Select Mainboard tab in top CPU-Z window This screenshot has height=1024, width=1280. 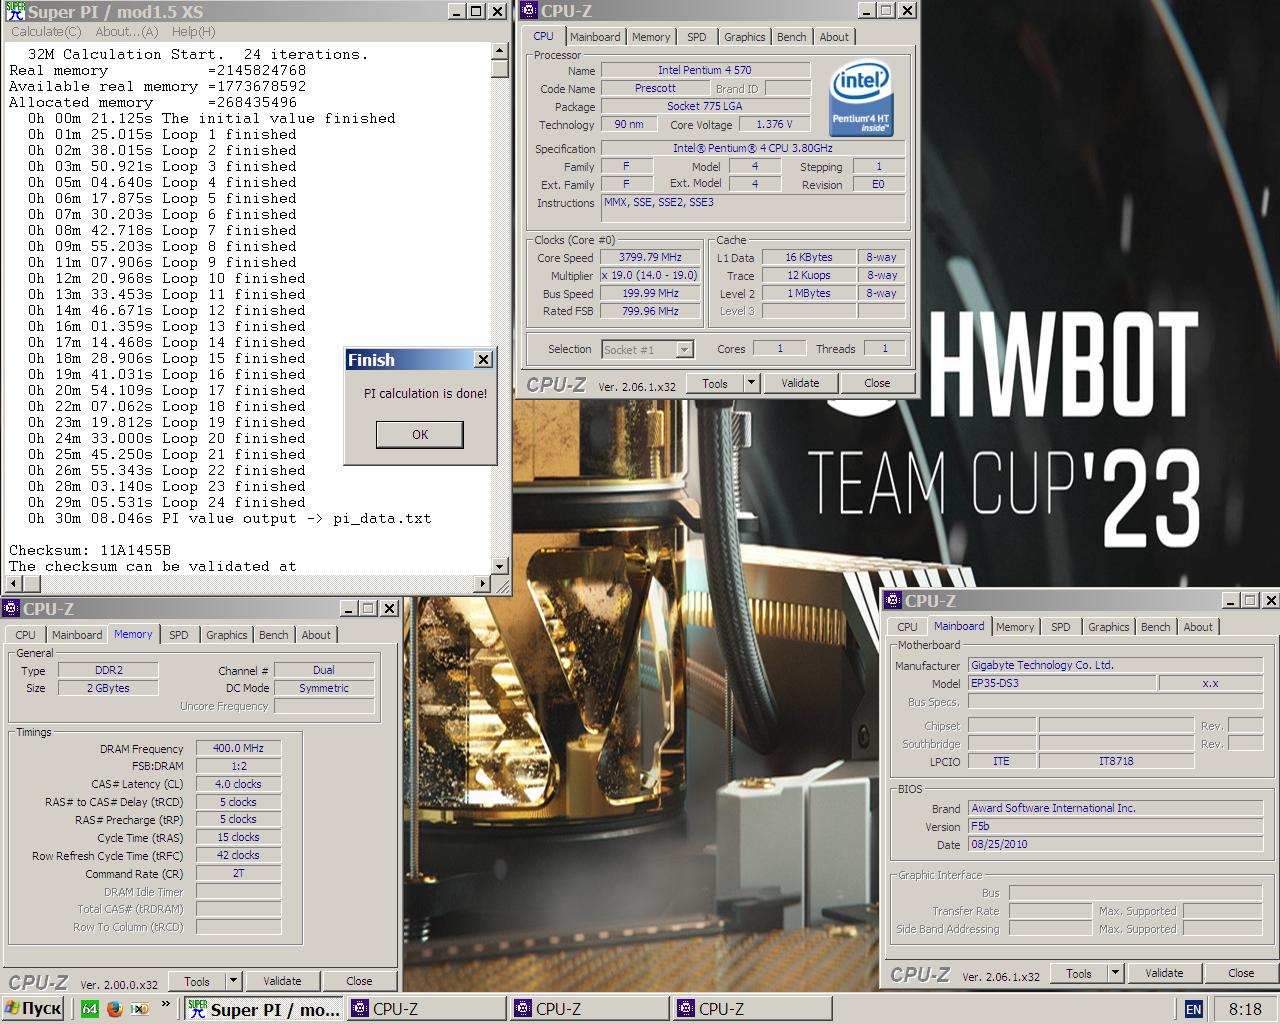point(595,37)
